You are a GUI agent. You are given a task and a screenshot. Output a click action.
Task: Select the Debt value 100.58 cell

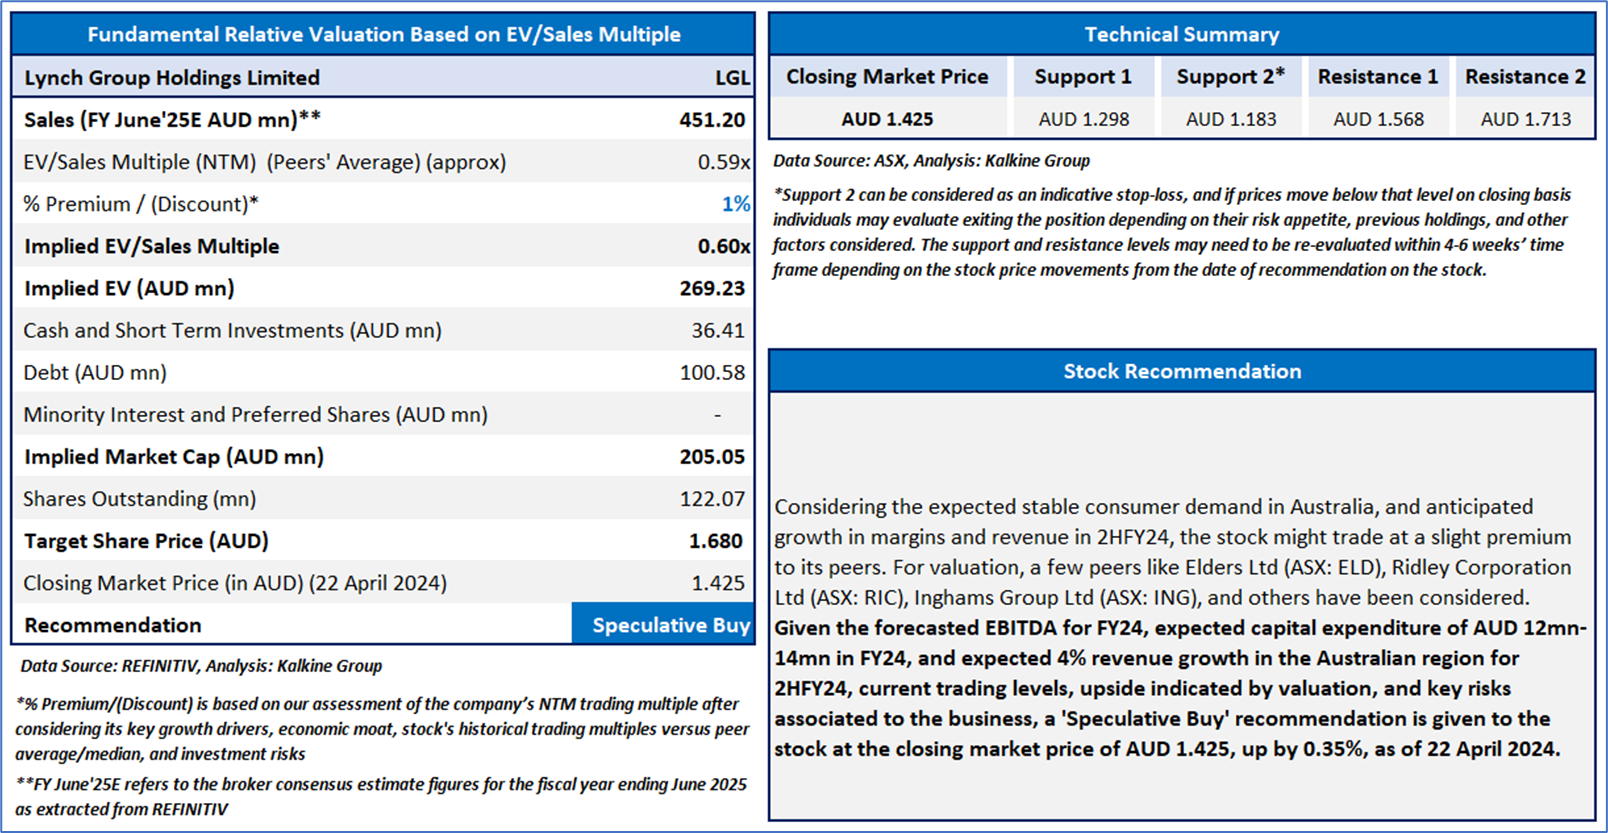pyautogui.click(x=712, y=373)
